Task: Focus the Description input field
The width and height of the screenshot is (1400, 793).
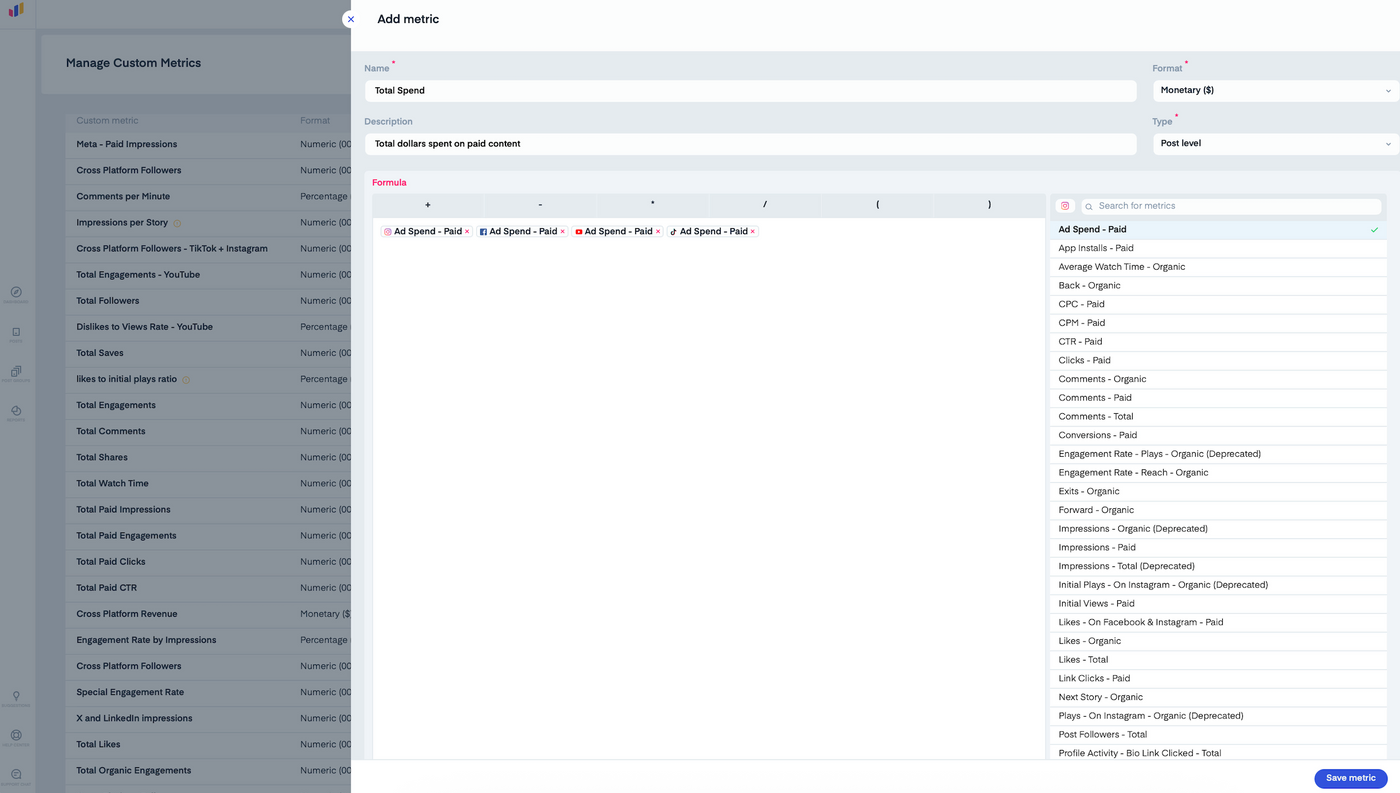Action: (x=750, y=144)
